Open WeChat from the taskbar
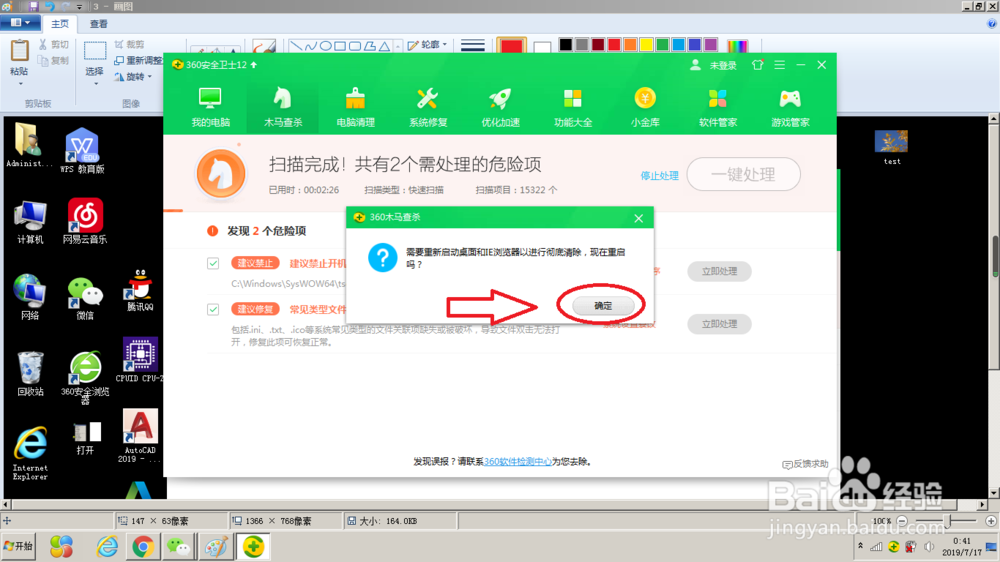 pos(179,547)
